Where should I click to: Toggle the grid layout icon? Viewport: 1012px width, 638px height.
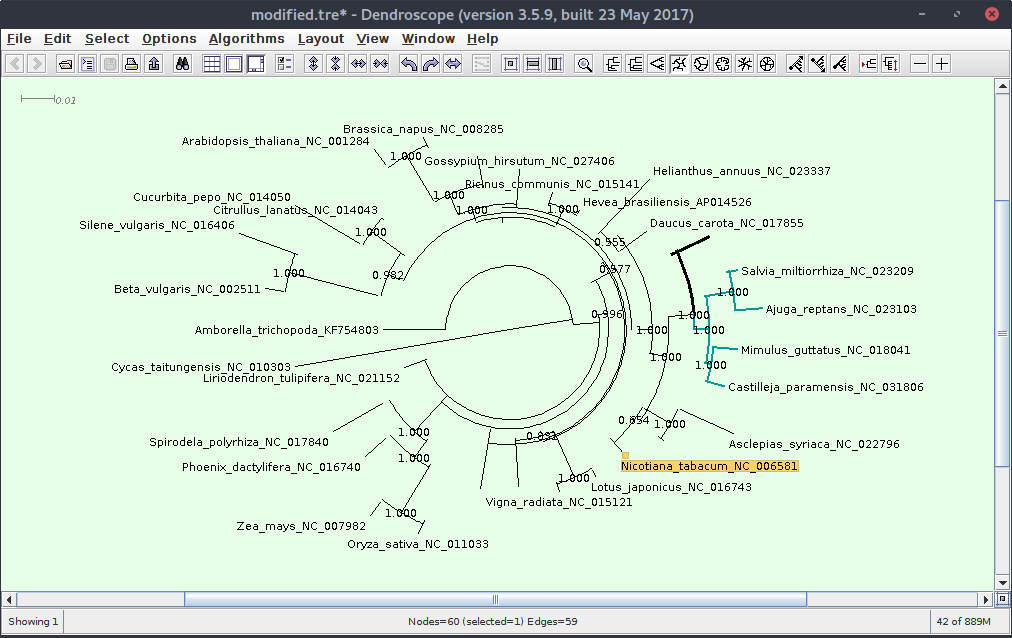pyautogui.click(x=211, y=64)
